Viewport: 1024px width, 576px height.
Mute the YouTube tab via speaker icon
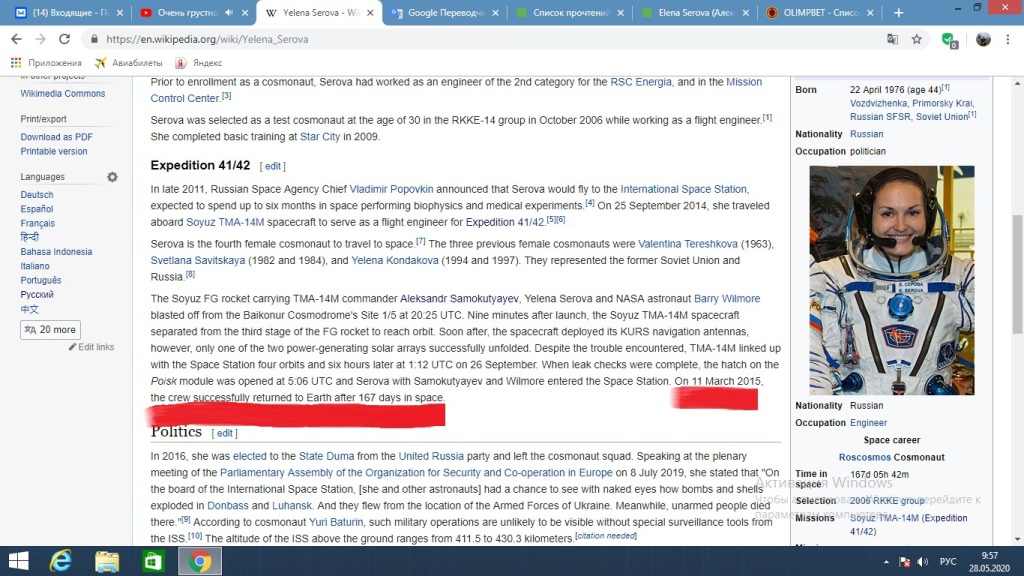229,12
